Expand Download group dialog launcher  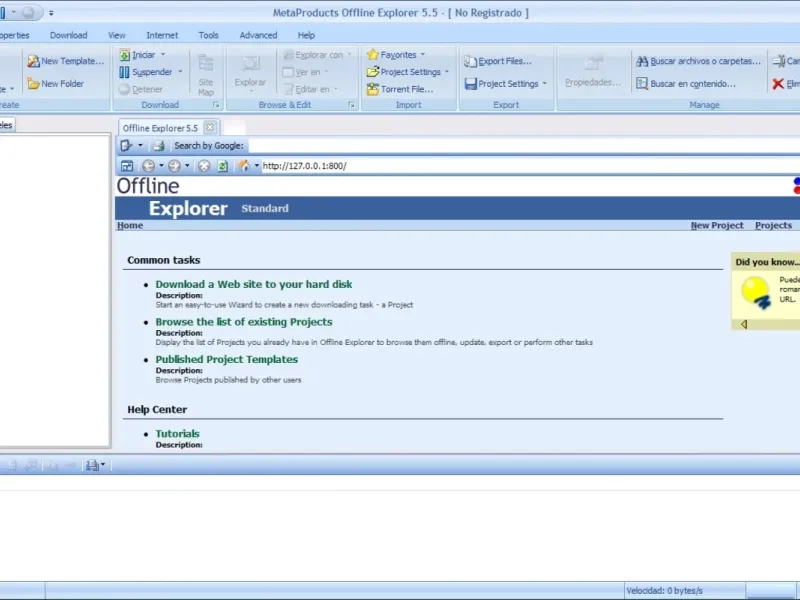pos(216,105)
